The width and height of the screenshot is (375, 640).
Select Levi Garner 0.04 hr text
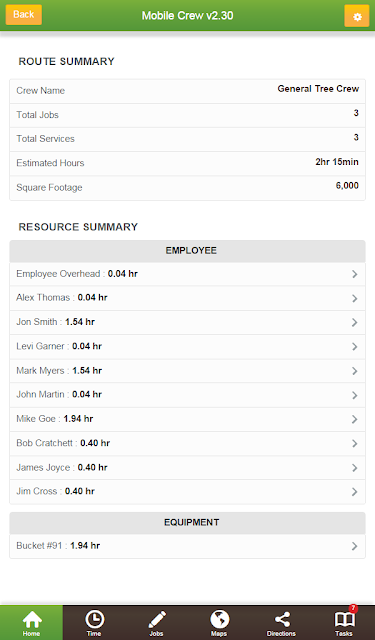[x=59, y=346]
